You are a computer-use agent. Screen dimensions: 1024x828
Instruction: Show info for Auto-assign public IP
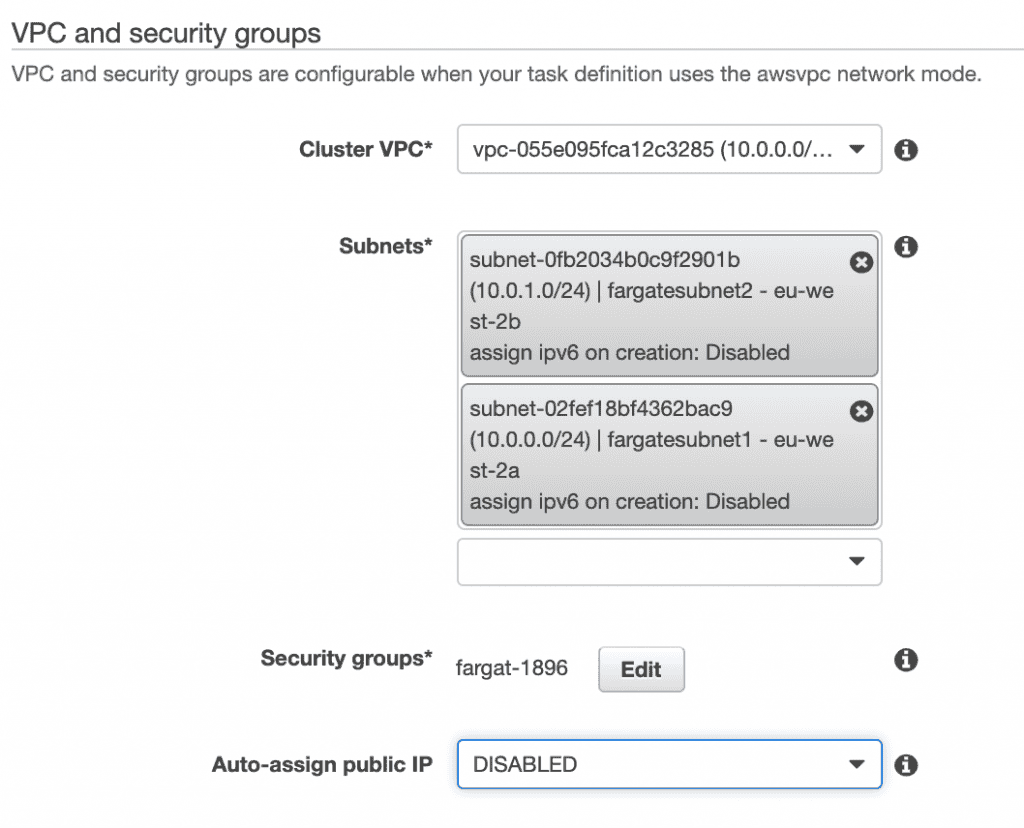coord(906,765)
